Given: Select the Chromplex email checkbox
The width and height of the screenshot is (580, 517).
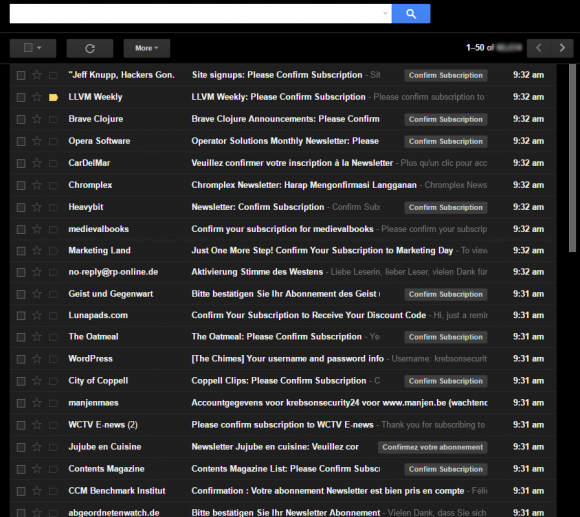Looking at the screenshot, I should (21, 185).
